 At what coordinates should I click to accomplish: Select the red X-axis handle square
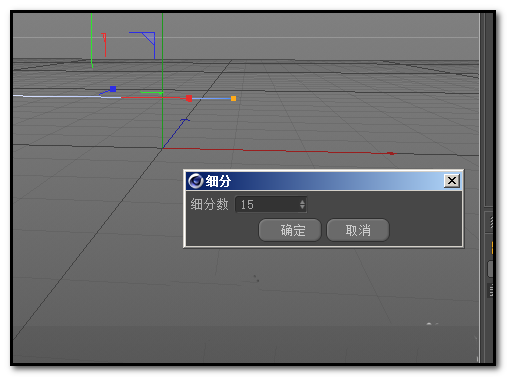[189, 98]
